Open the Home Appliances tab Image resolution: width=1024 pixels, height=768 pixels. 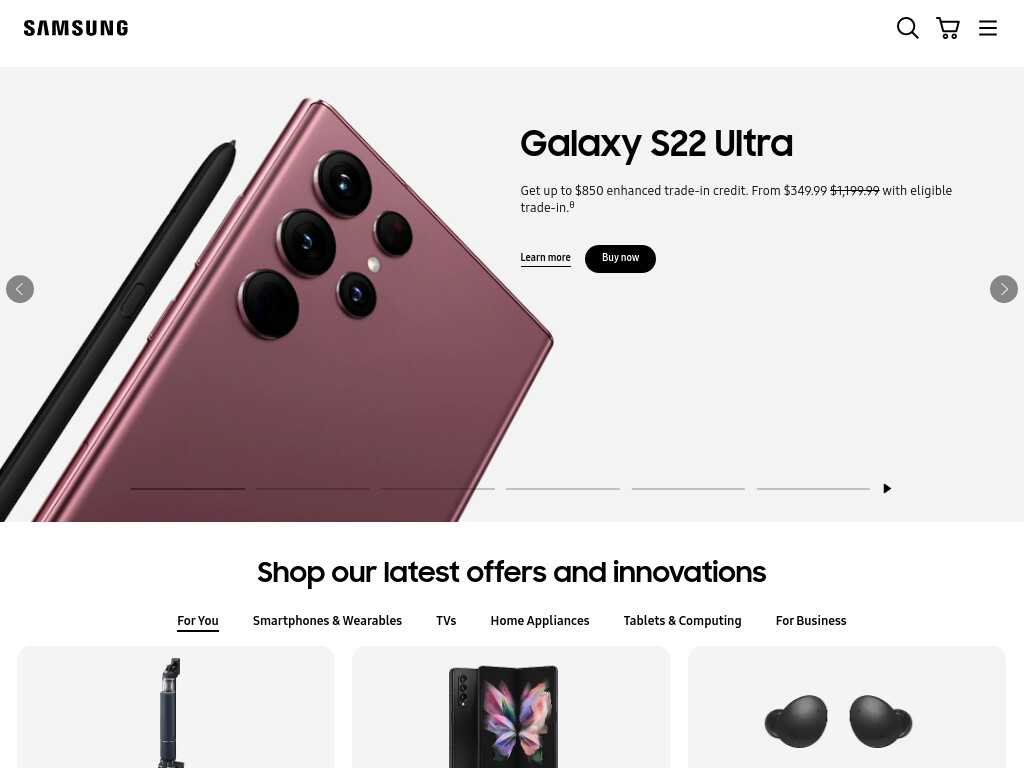coord(540,621)
